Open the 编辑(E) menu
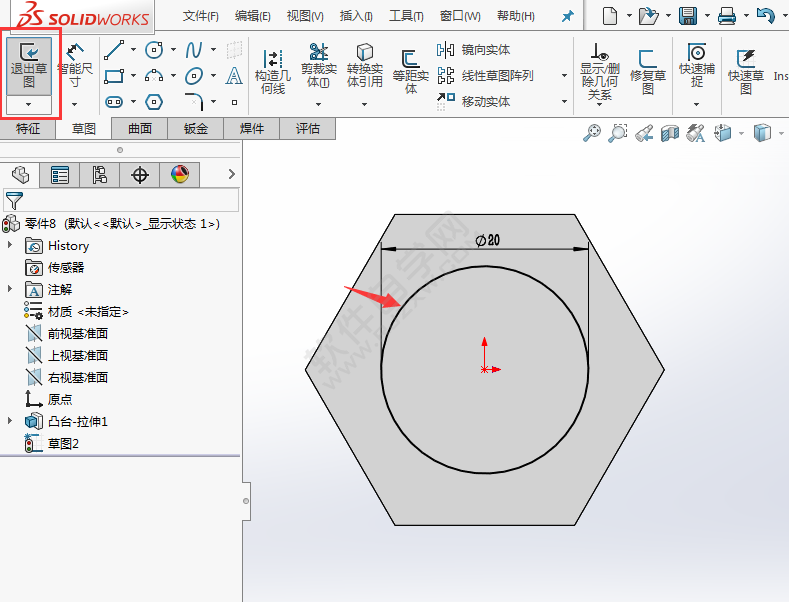Viewport: 789px width, 602px height. (x=253, y=16)
